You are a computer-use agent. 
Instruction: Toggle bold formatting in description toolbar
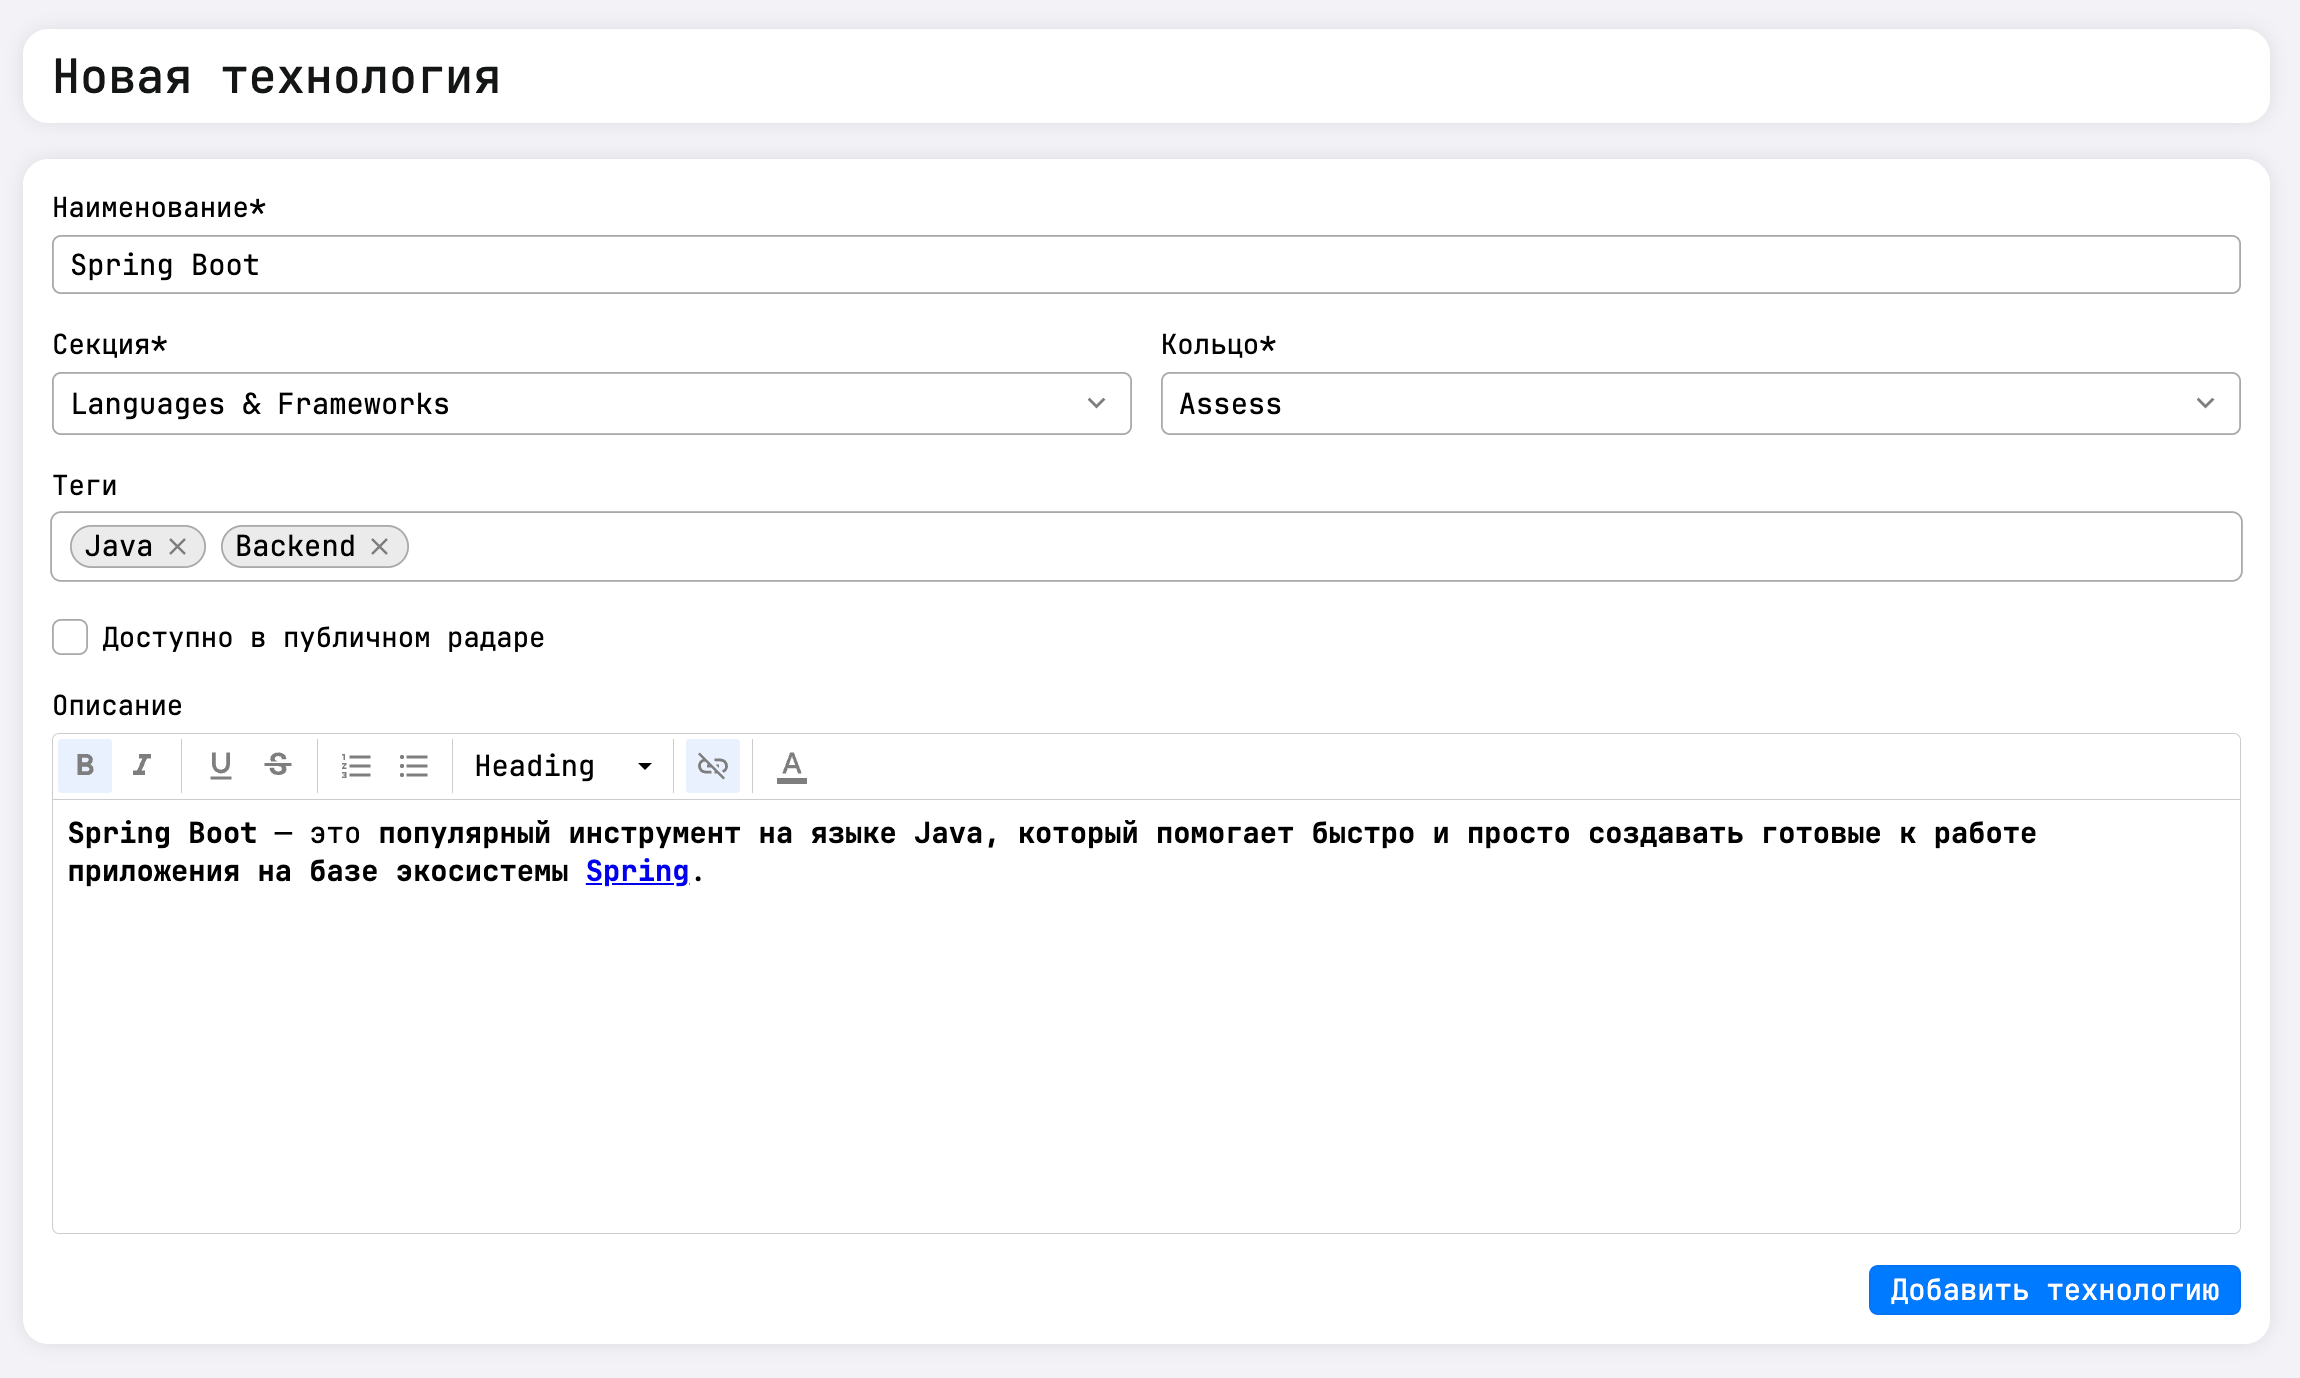(85, 766)
